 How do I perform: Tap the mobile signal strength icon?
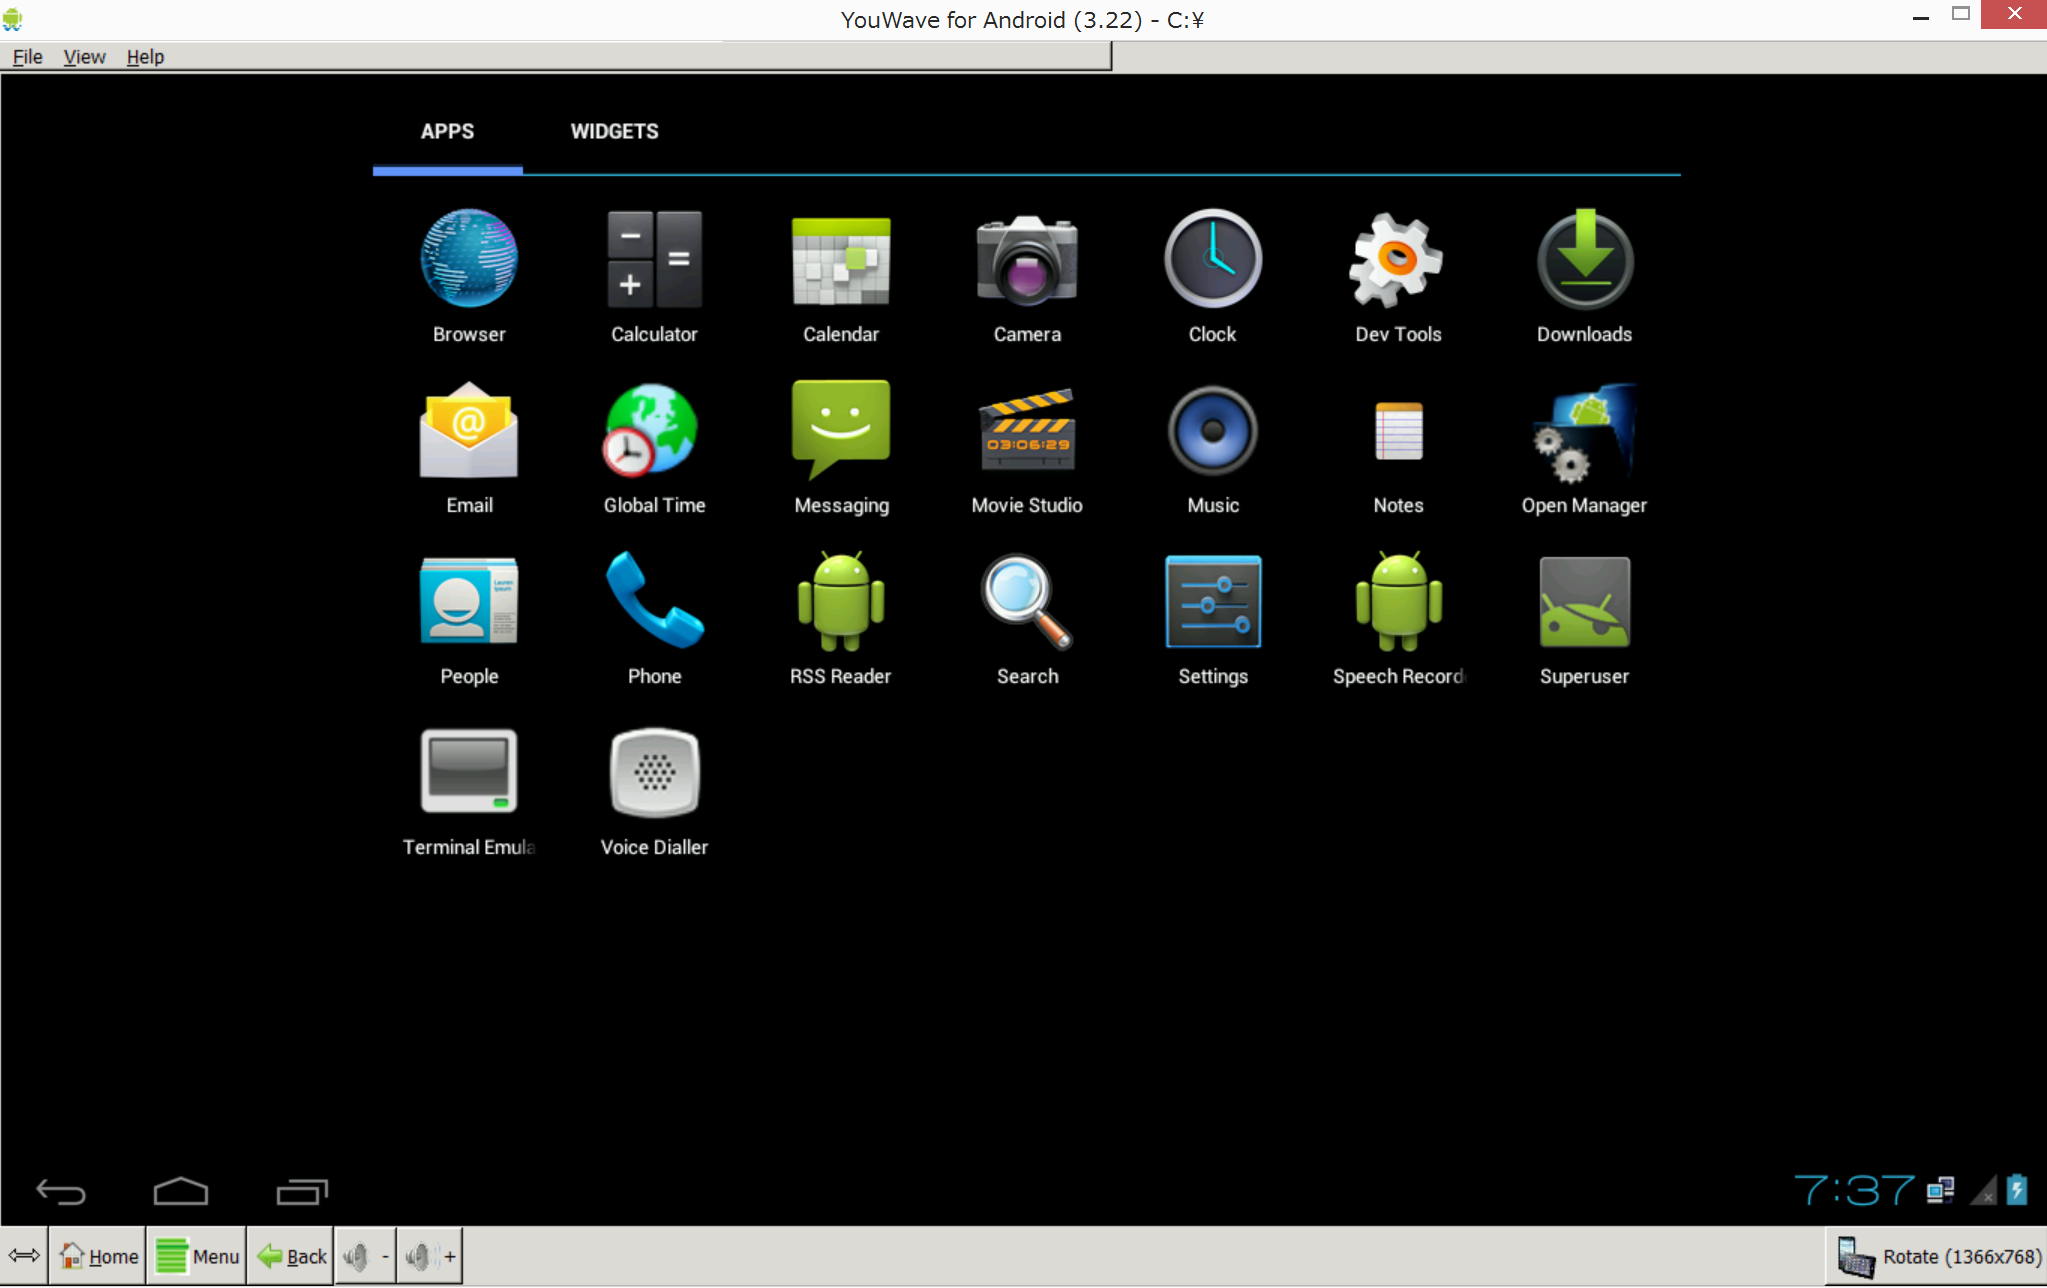[x=1983, y=1190]
